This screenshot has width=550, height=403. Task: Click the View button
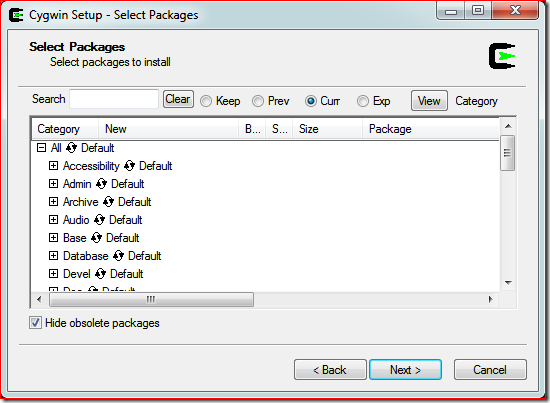[429, 101]
